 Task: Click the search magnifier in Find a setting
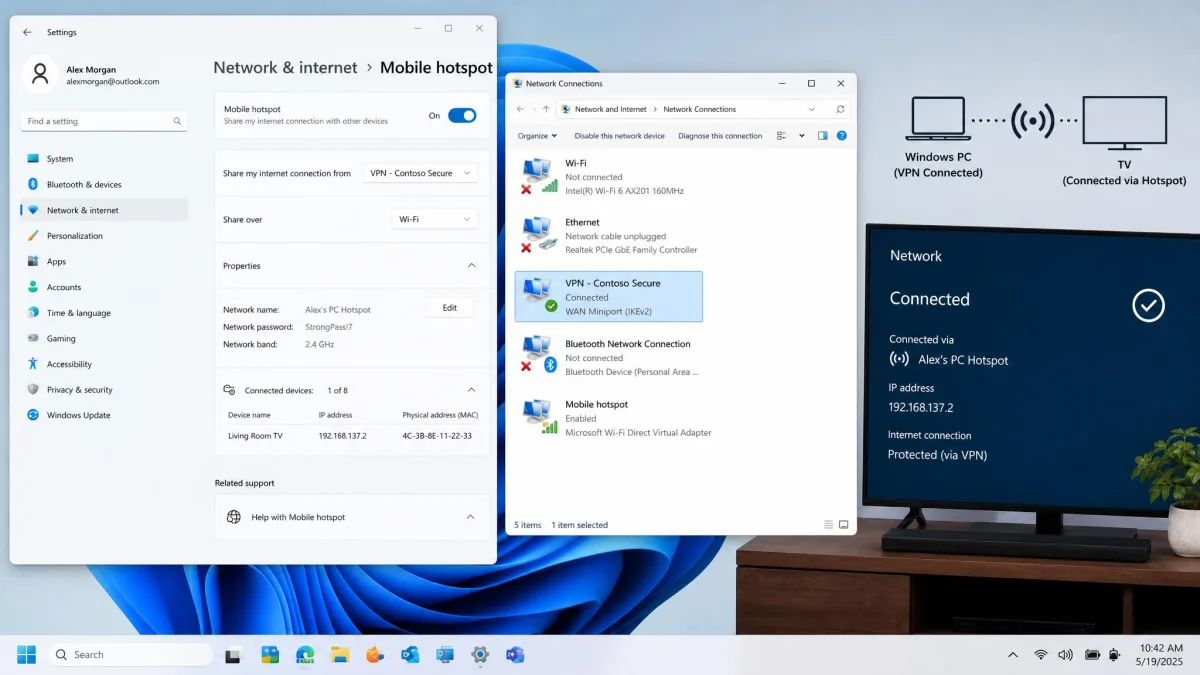click(178, 121)
